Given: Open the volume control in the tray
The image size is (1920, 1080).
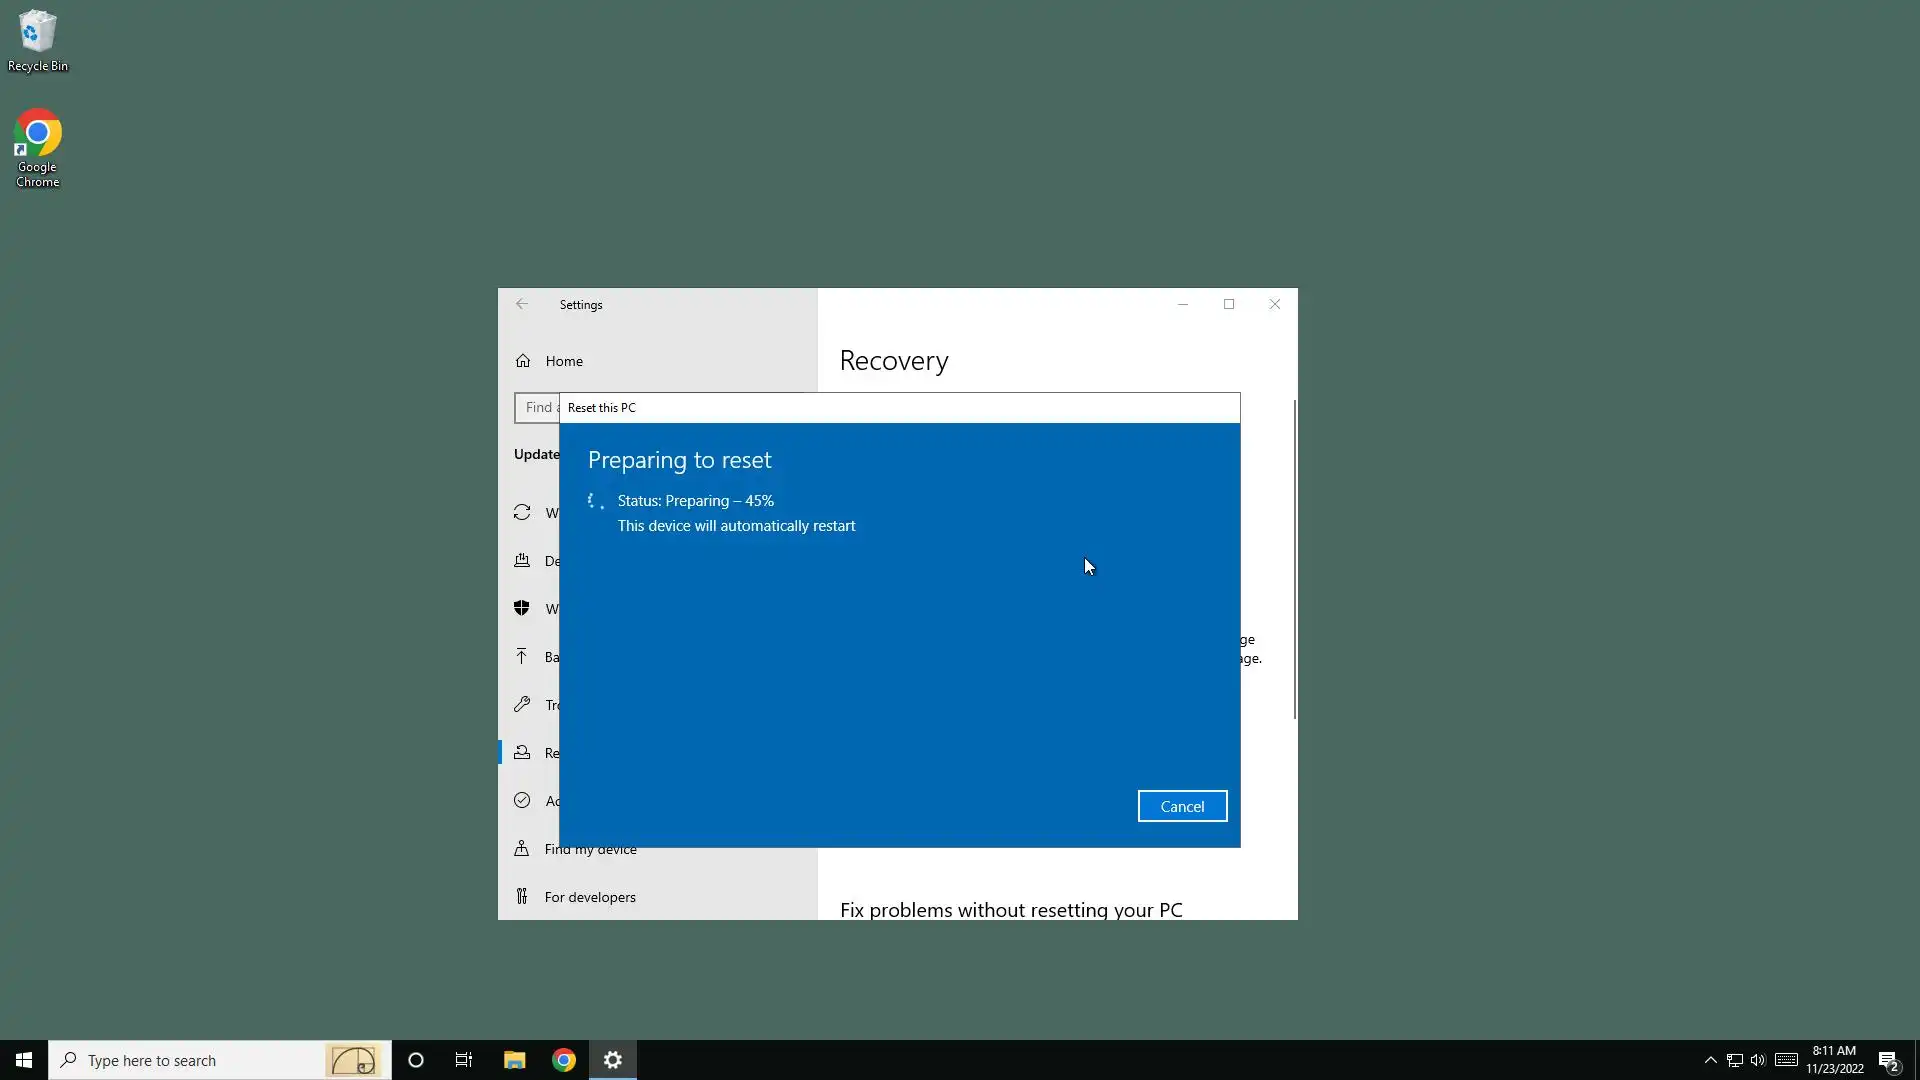Looking at the screenshot, I should [1758, 1060].
